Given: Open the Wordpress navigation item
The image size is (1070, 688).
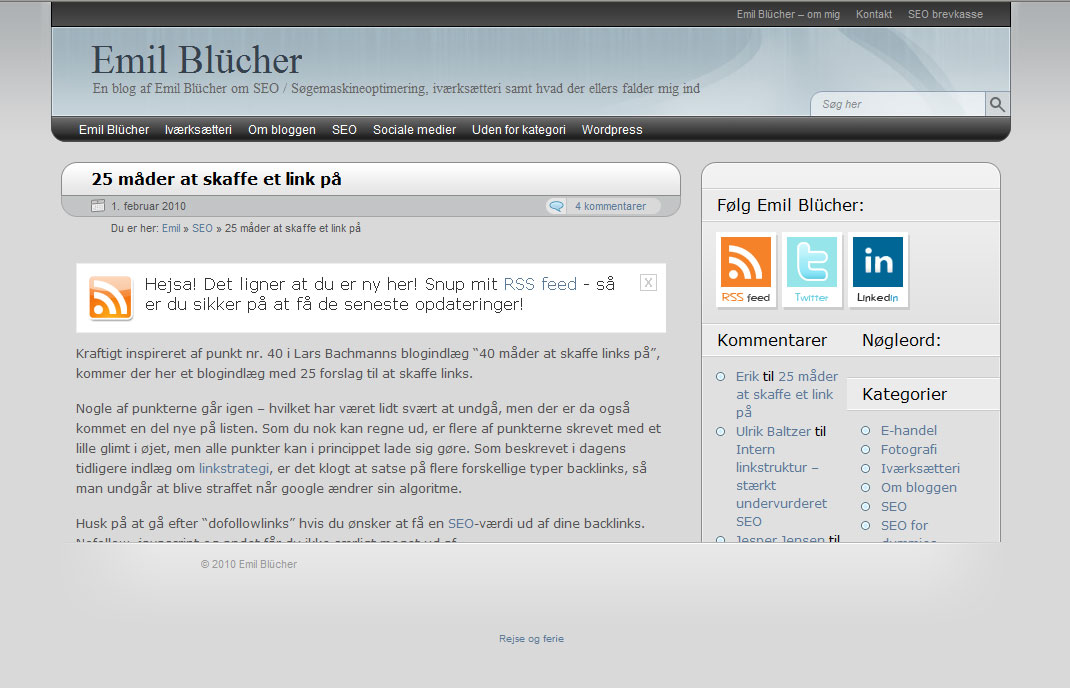Looking at the screenshot, I should [x=612, y=130].
